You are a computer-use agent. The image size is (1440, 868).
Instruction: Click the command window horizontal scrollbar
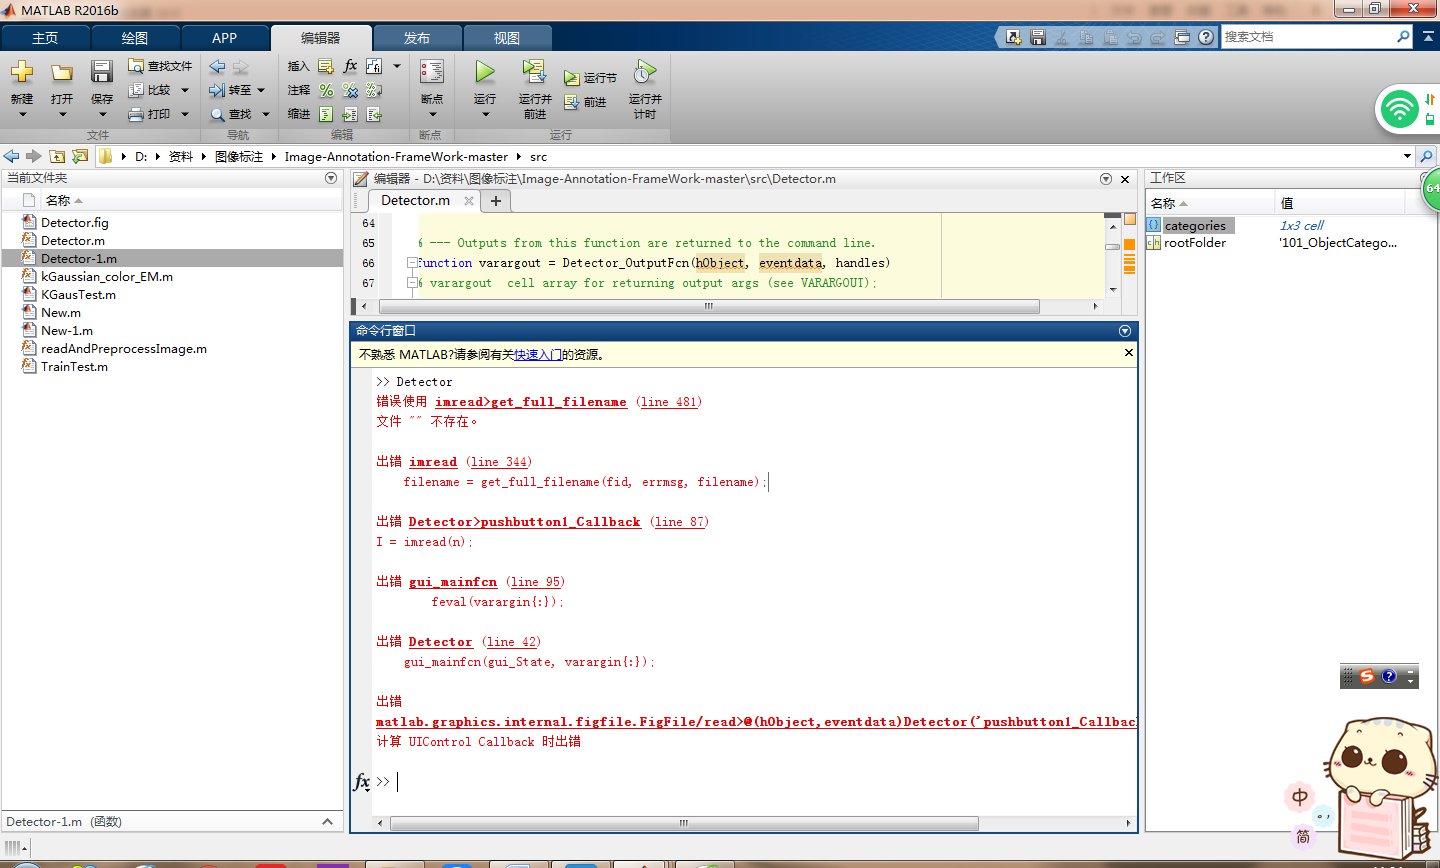point(684,824)
